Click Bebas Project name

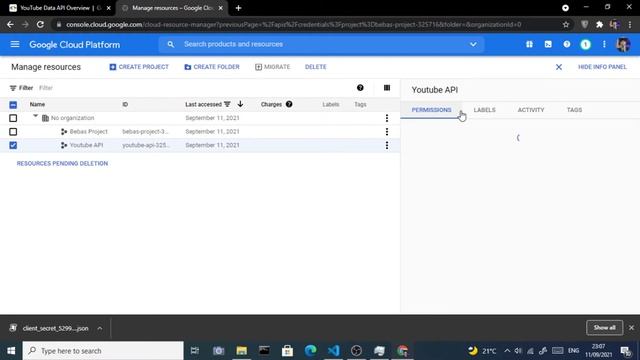(89, 131)
